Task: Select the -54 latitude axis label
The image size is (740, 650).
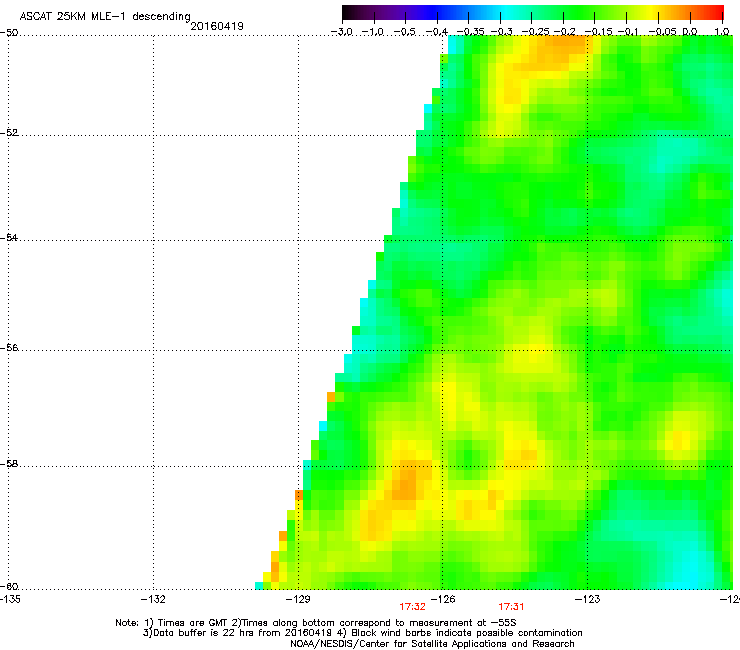Action: click(x=9, y=237)
